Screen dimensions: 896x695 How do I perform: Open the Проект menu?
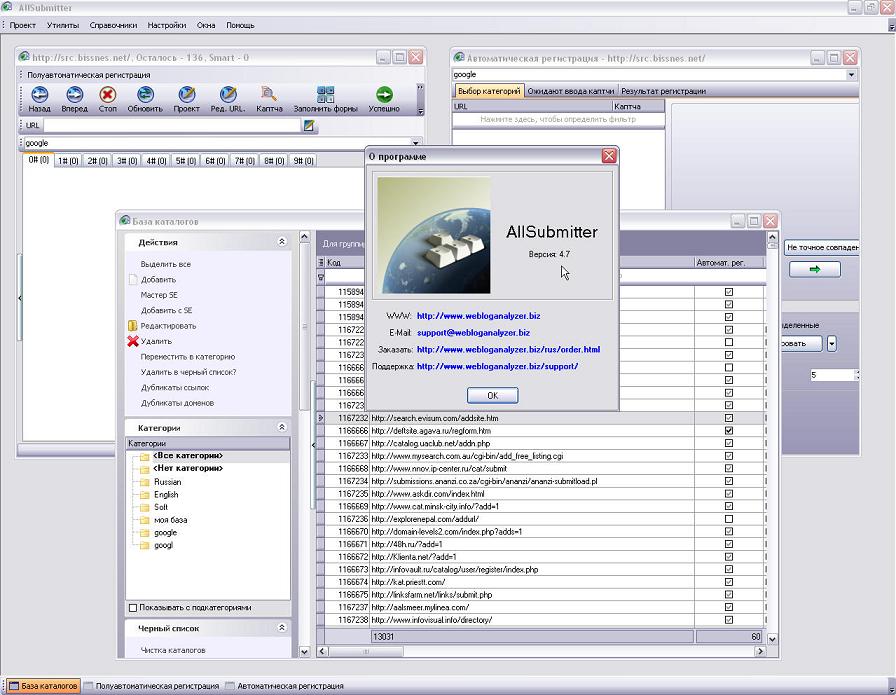(22, 25)
